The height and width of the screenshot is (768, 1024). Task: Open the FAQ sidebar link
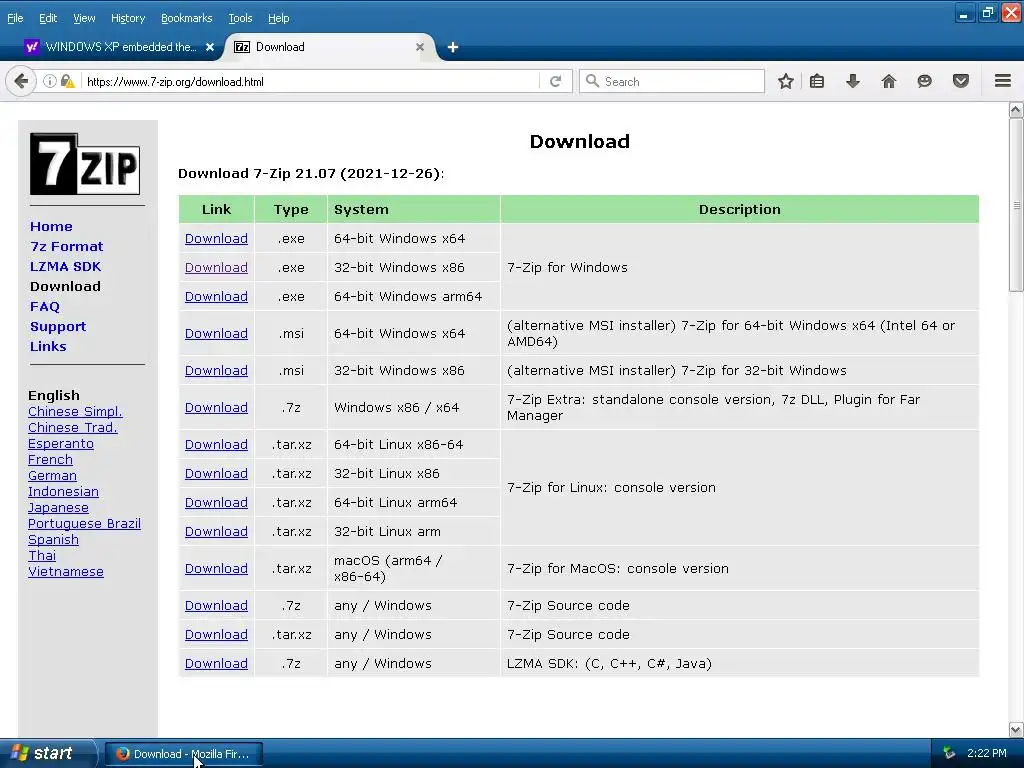tap(44, 307)
